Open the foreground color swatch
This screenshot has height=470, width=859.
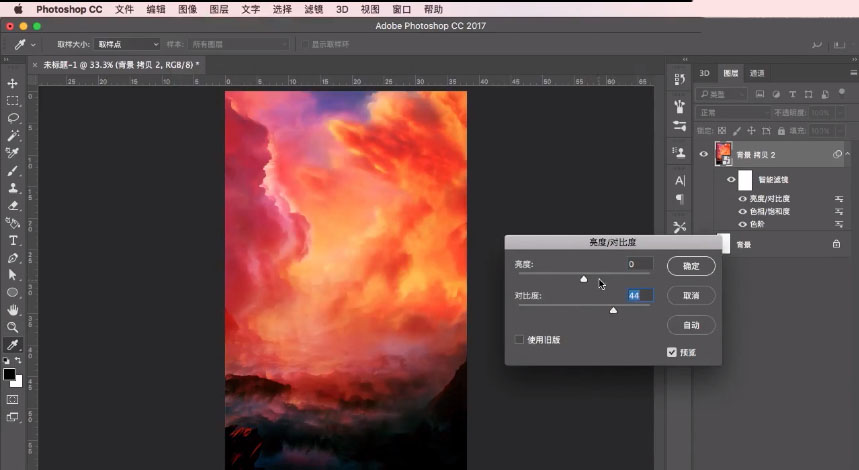pyautogui.click(x=9, y=374)
